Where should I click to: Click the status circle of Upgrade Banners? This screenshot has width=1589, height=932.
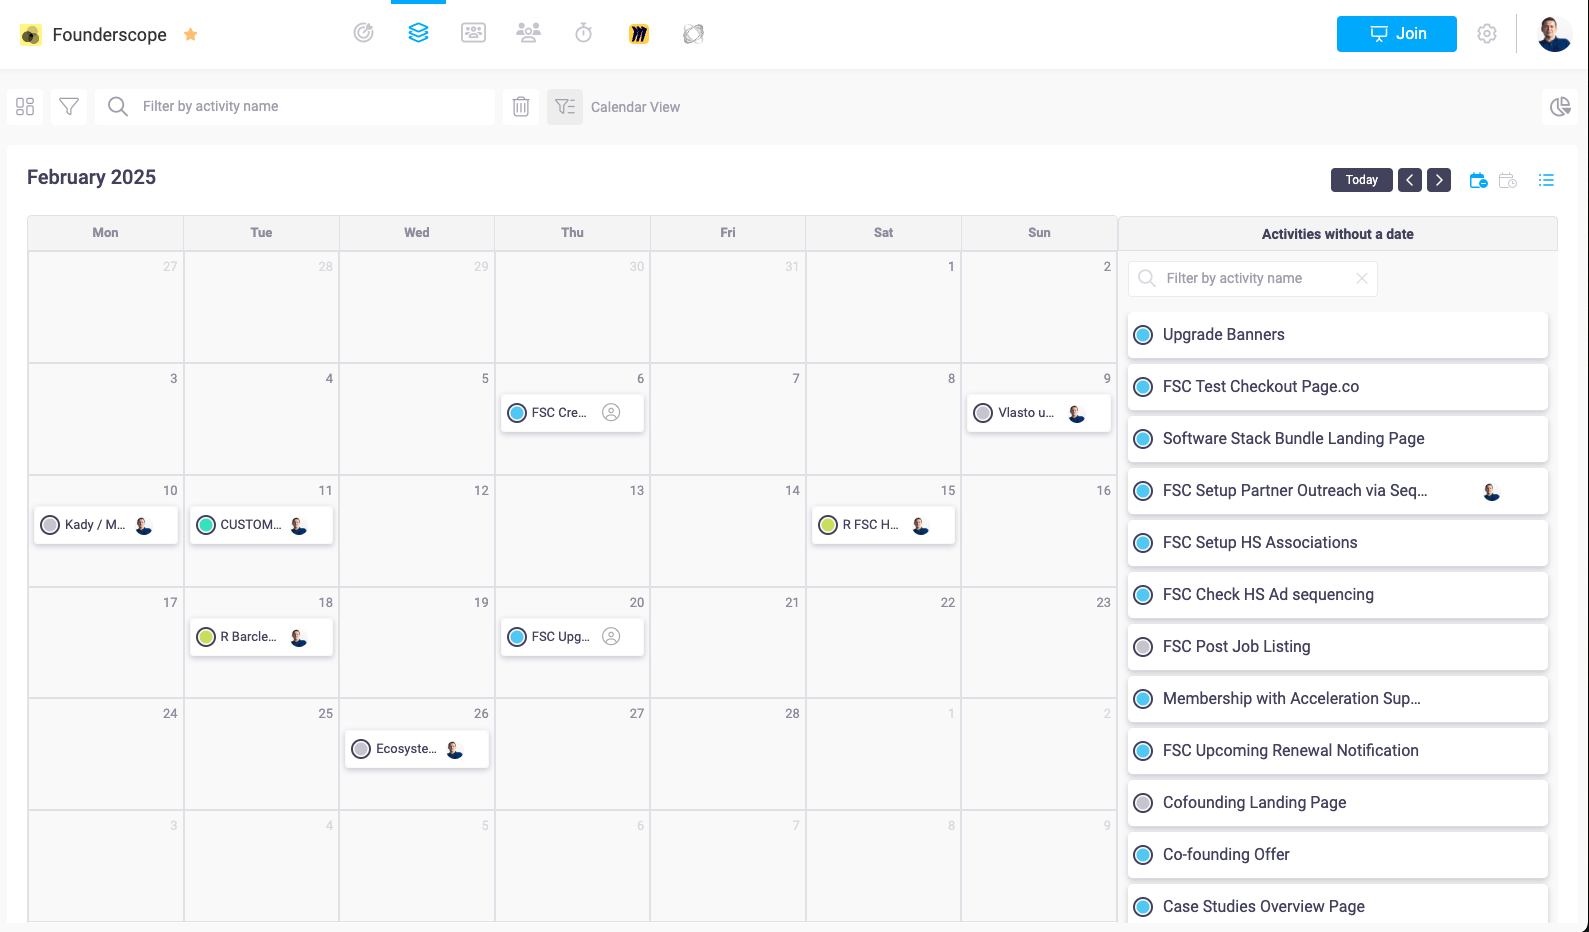(x=1143, y=335)
